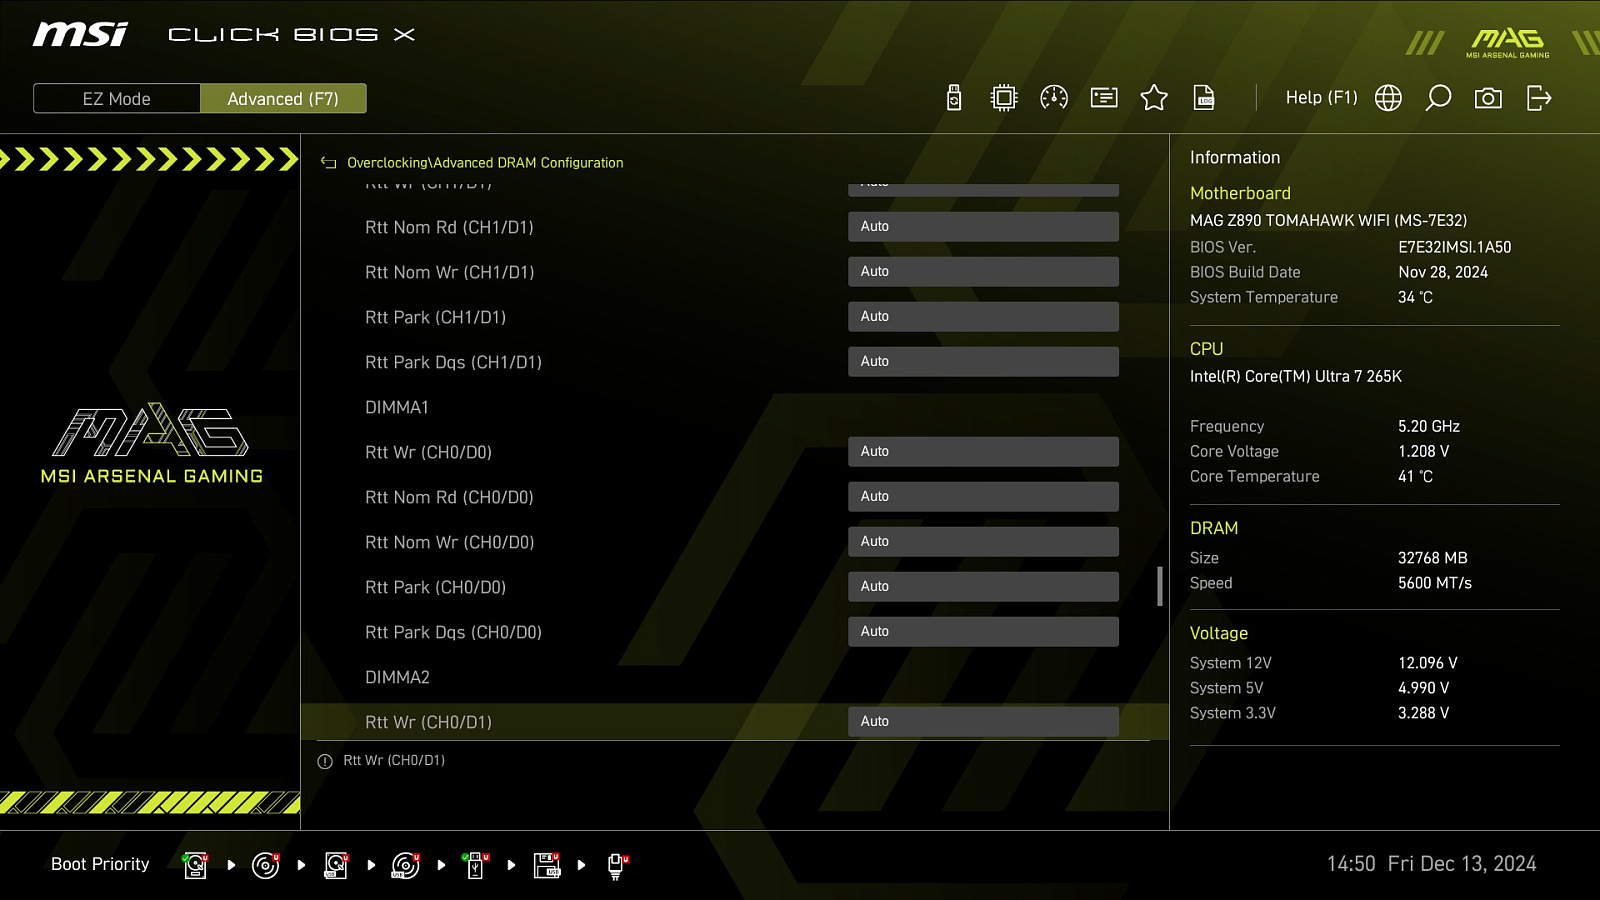Select the USB key boot device icon
This screenshot has width=1600, height=900.
(x=475, y=865)
